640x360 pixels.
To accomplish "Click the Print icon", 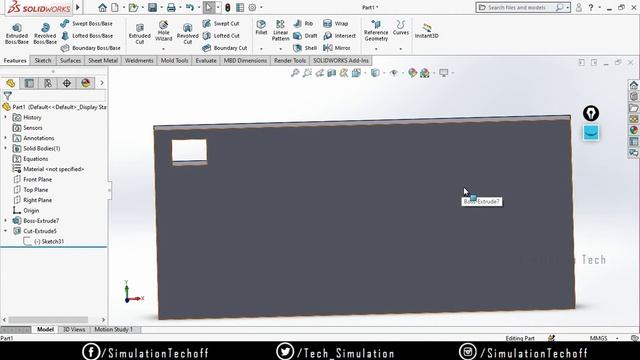I will 171,7.
